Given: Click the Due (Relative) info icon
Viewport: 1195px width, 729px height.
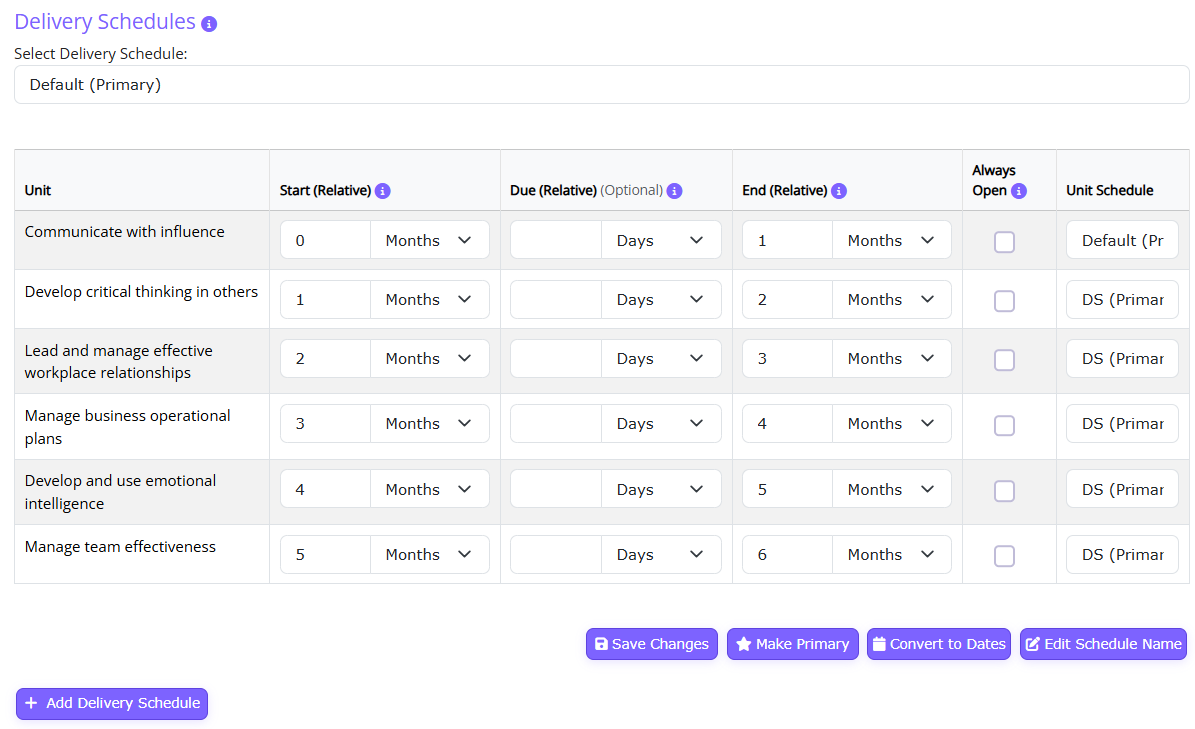Looking at the screenshot, I should coord(674,190).
